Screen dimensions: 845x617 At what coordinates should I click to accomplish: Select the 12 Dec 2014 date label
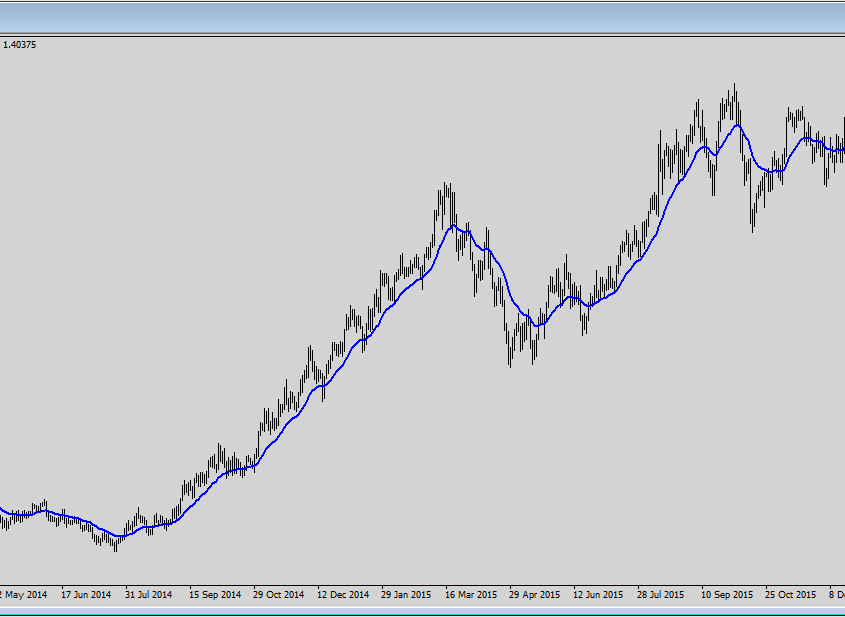(343, 595)
